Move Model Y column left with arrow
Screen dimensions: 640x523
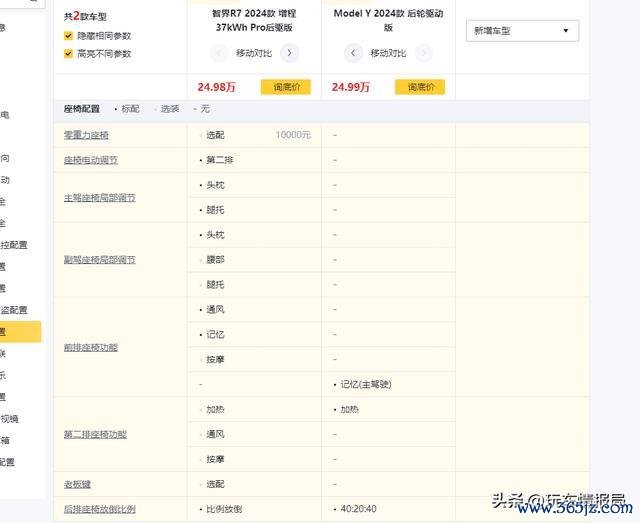353,53
